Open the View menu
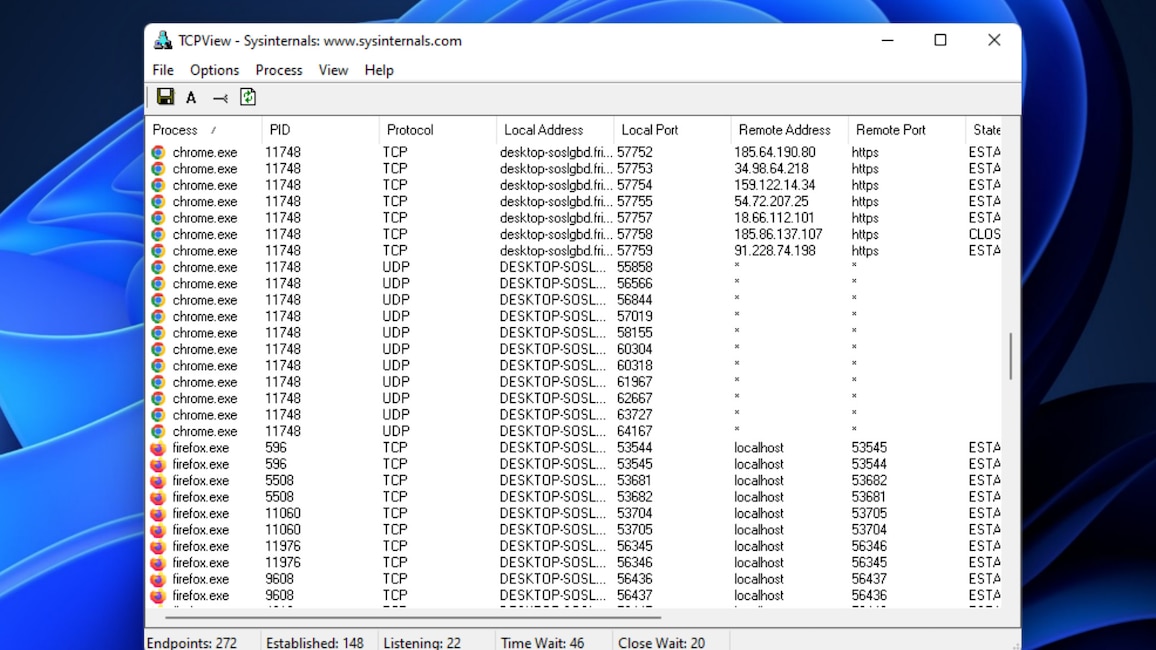The image size is (1156, 650). coord(333,70)
